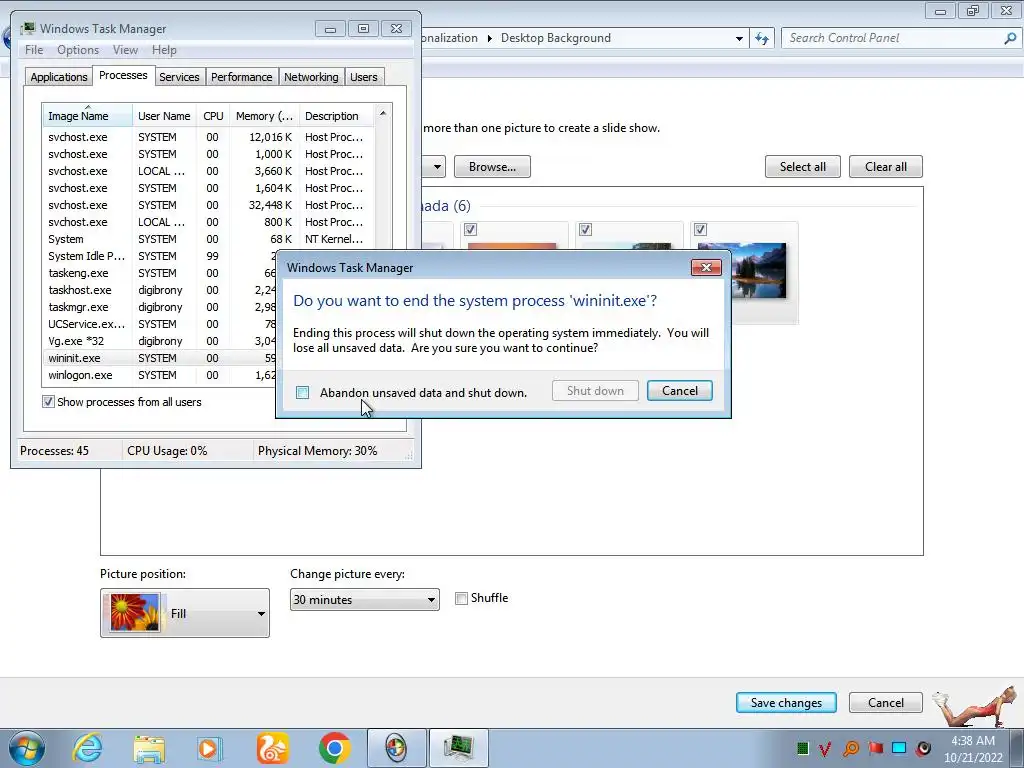Switch to the Networking tab
Image resolution: width=1024 pixels, height=768 pixels.
tap(311, 77)
